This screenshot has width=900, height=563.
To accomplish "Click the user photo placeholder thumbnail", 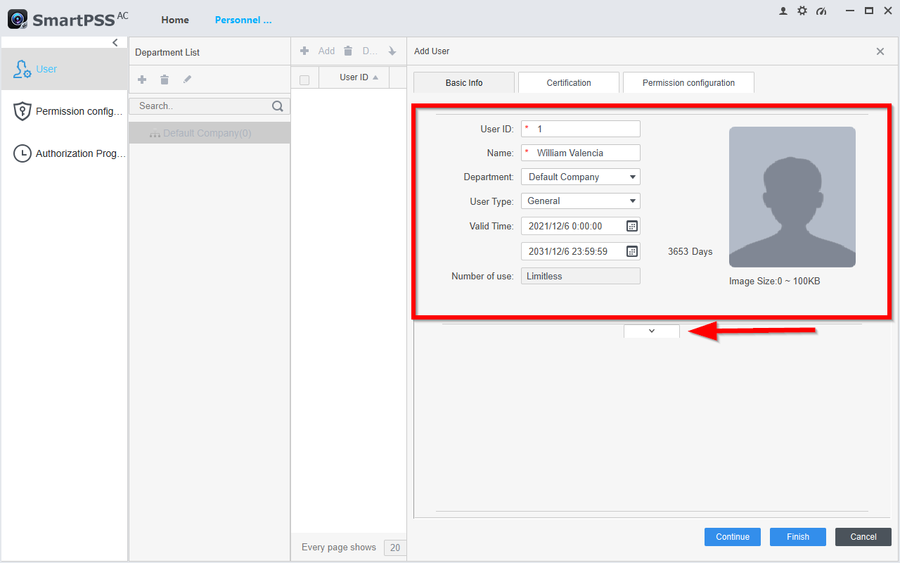I will coord(792,197).
